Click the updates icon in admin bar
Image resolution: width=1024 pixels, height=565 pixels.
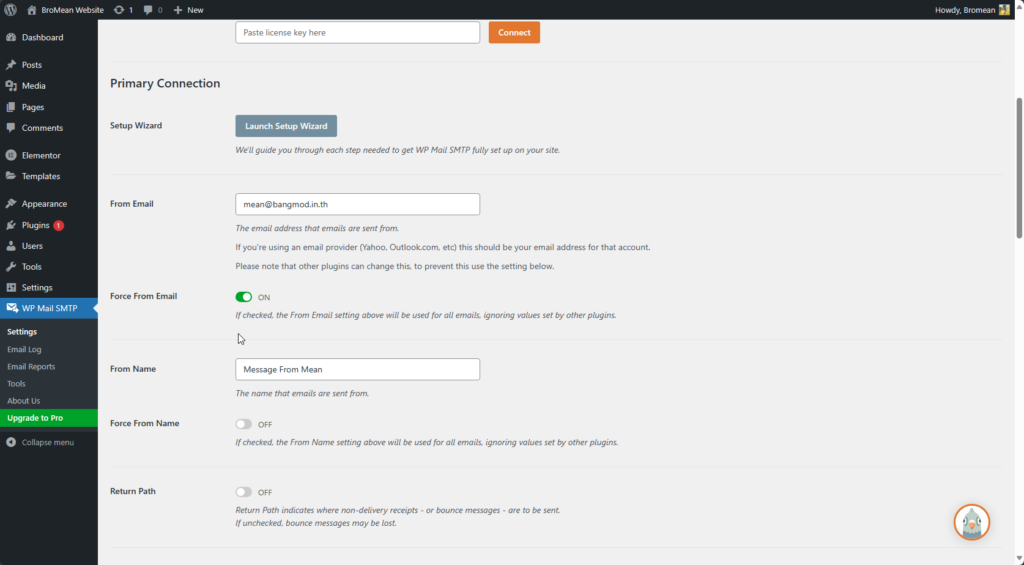(x=120, y=9)
